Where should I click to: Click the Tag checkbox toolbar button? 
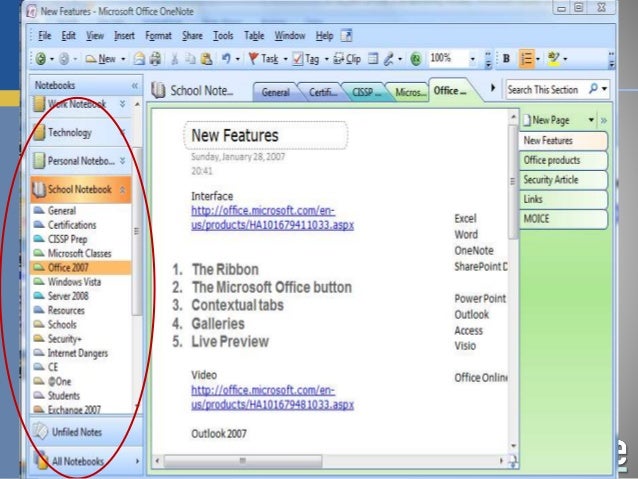[x=306, y=59]
